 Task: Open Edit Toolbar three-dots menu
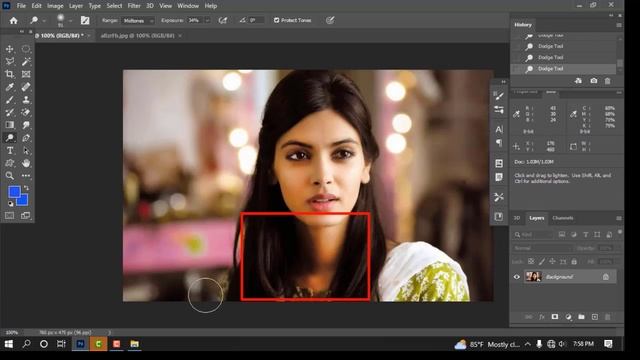coord(26,176)
